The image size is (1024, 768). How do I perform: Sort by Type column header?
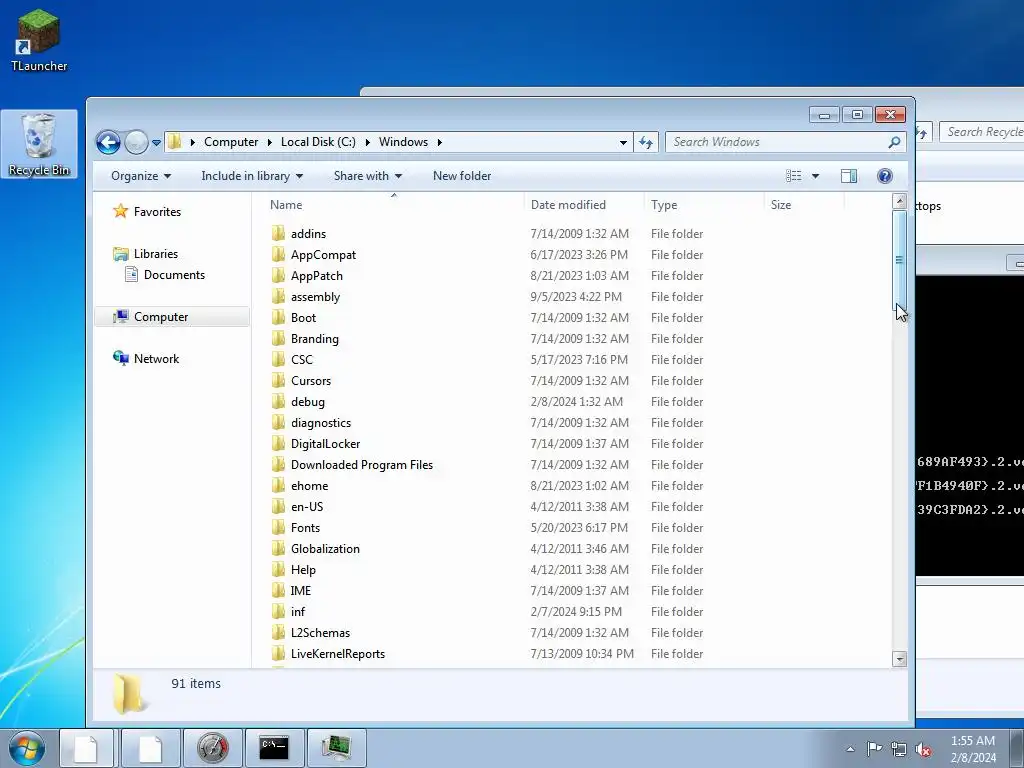[664, 204]
